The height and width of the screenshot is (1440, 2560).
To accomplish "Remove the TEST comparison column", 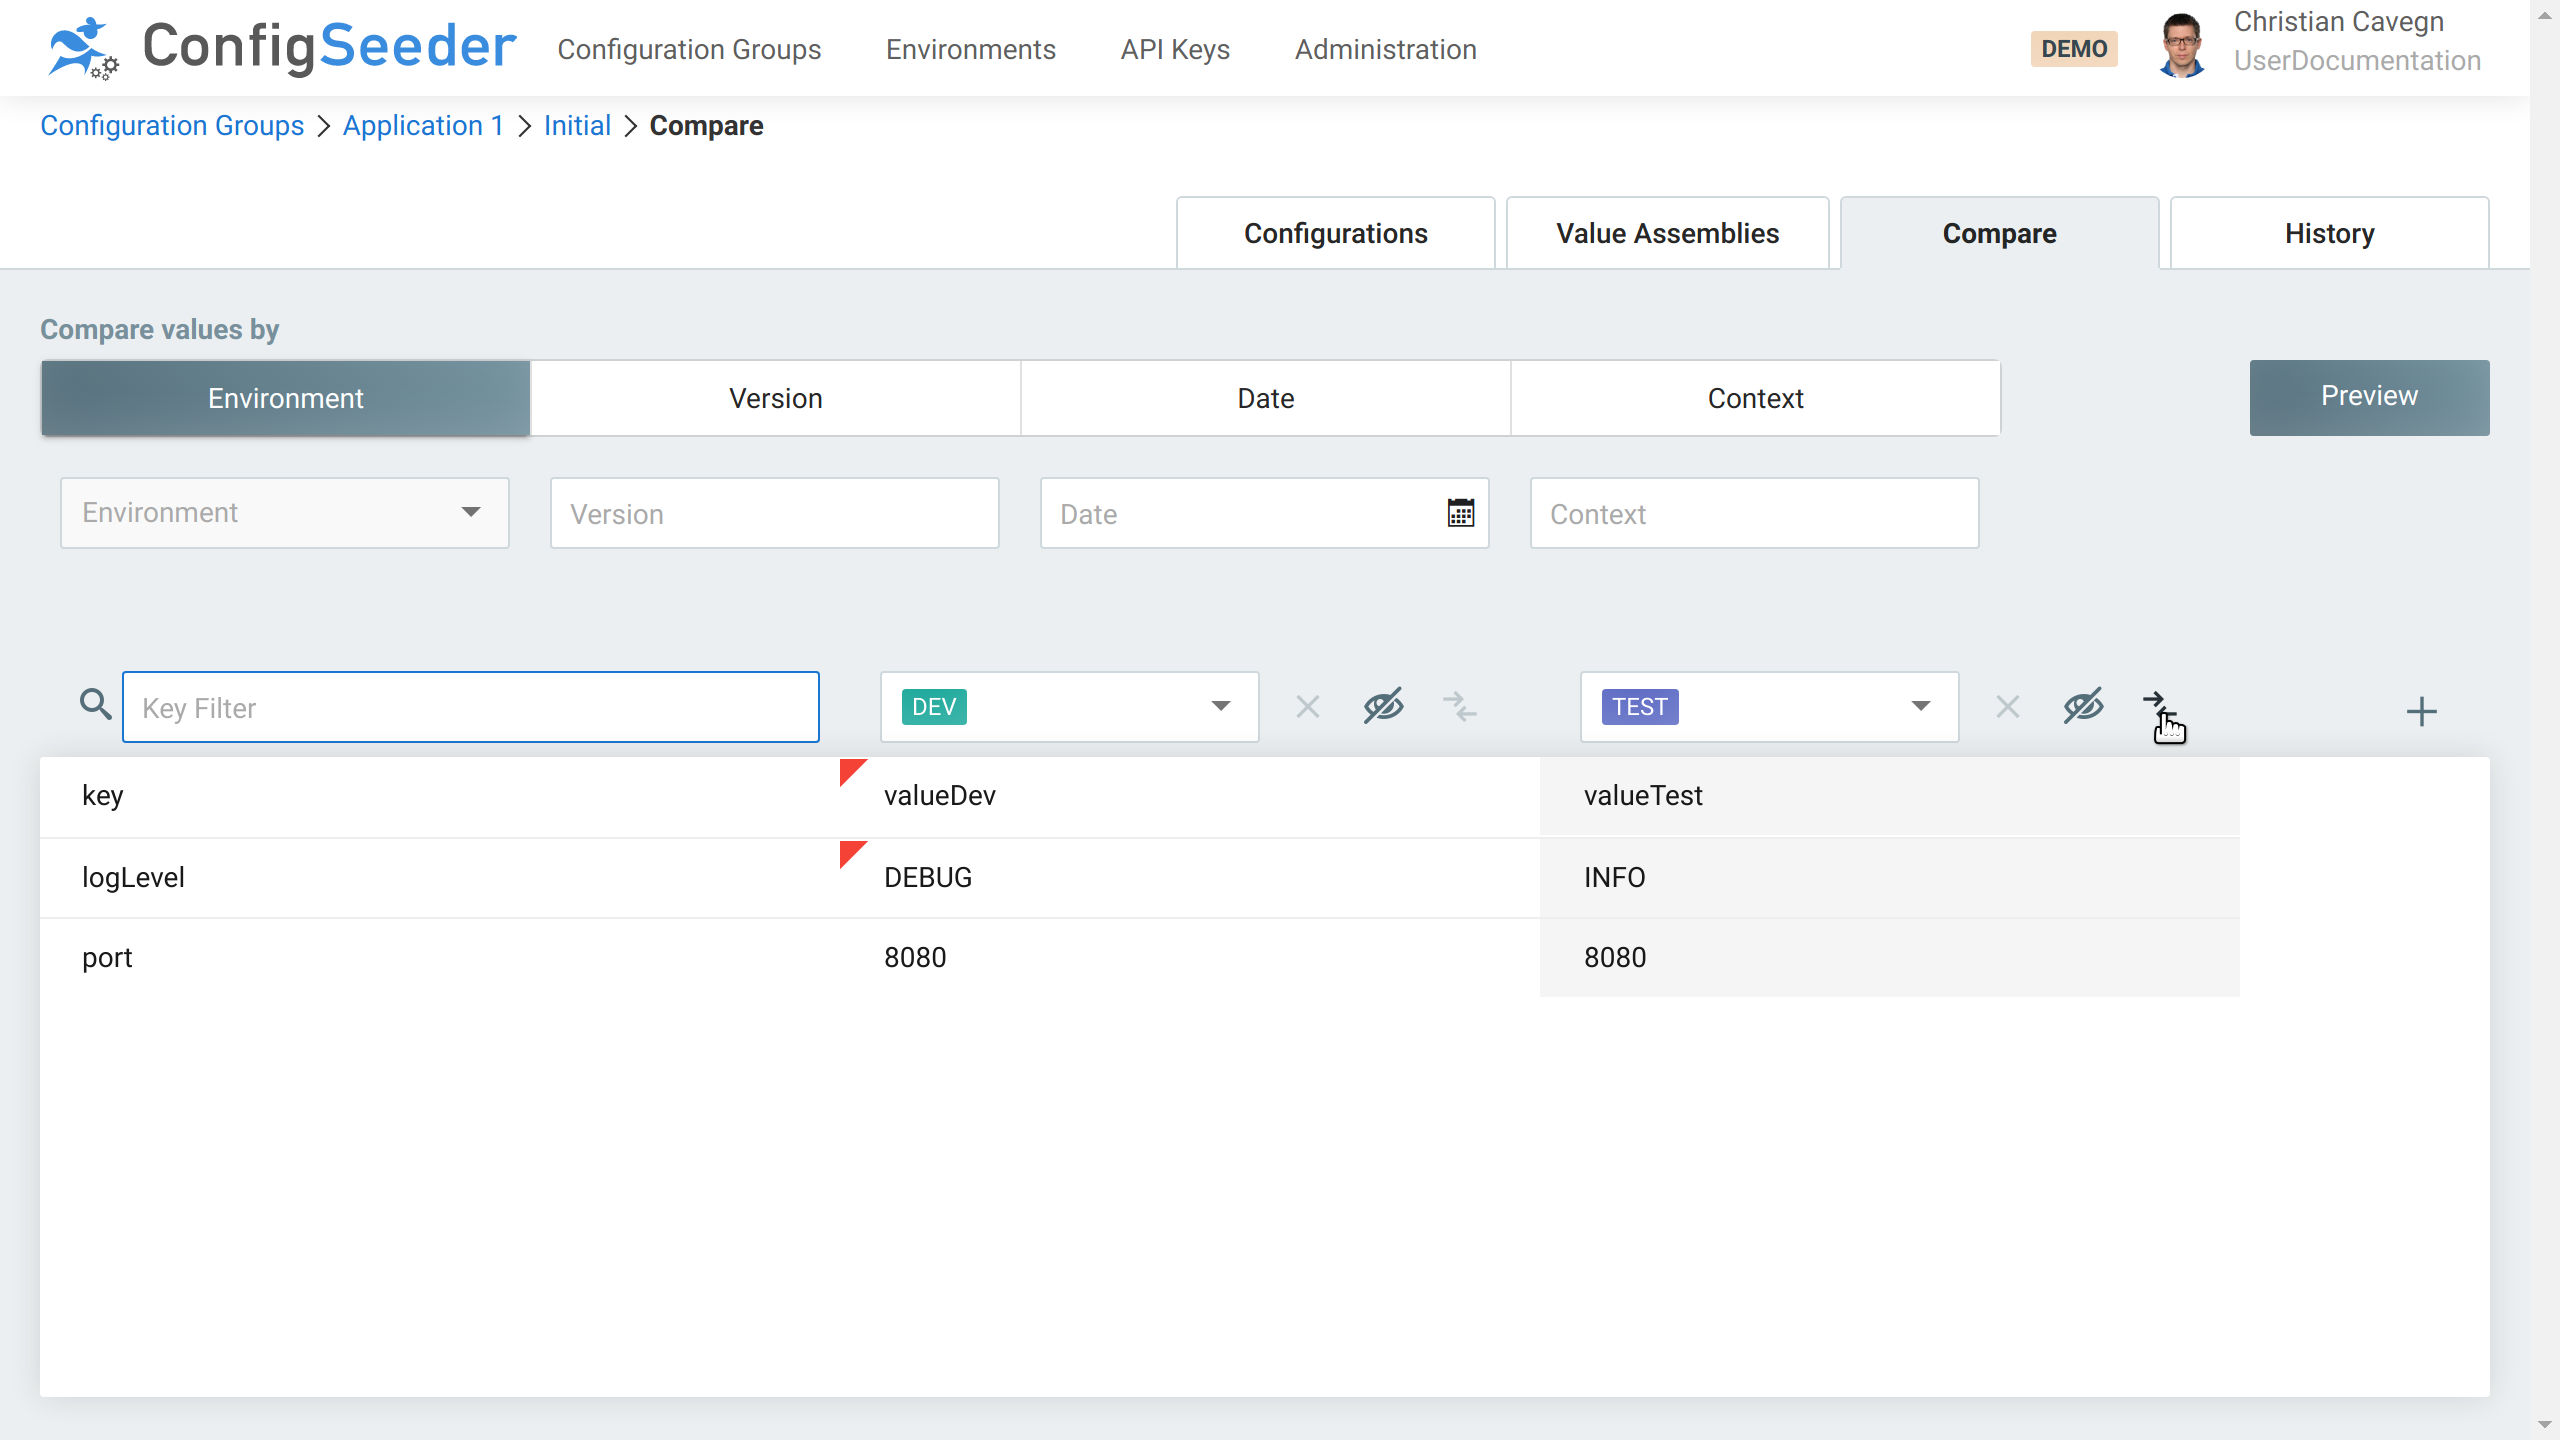I will click(2007, 707).
